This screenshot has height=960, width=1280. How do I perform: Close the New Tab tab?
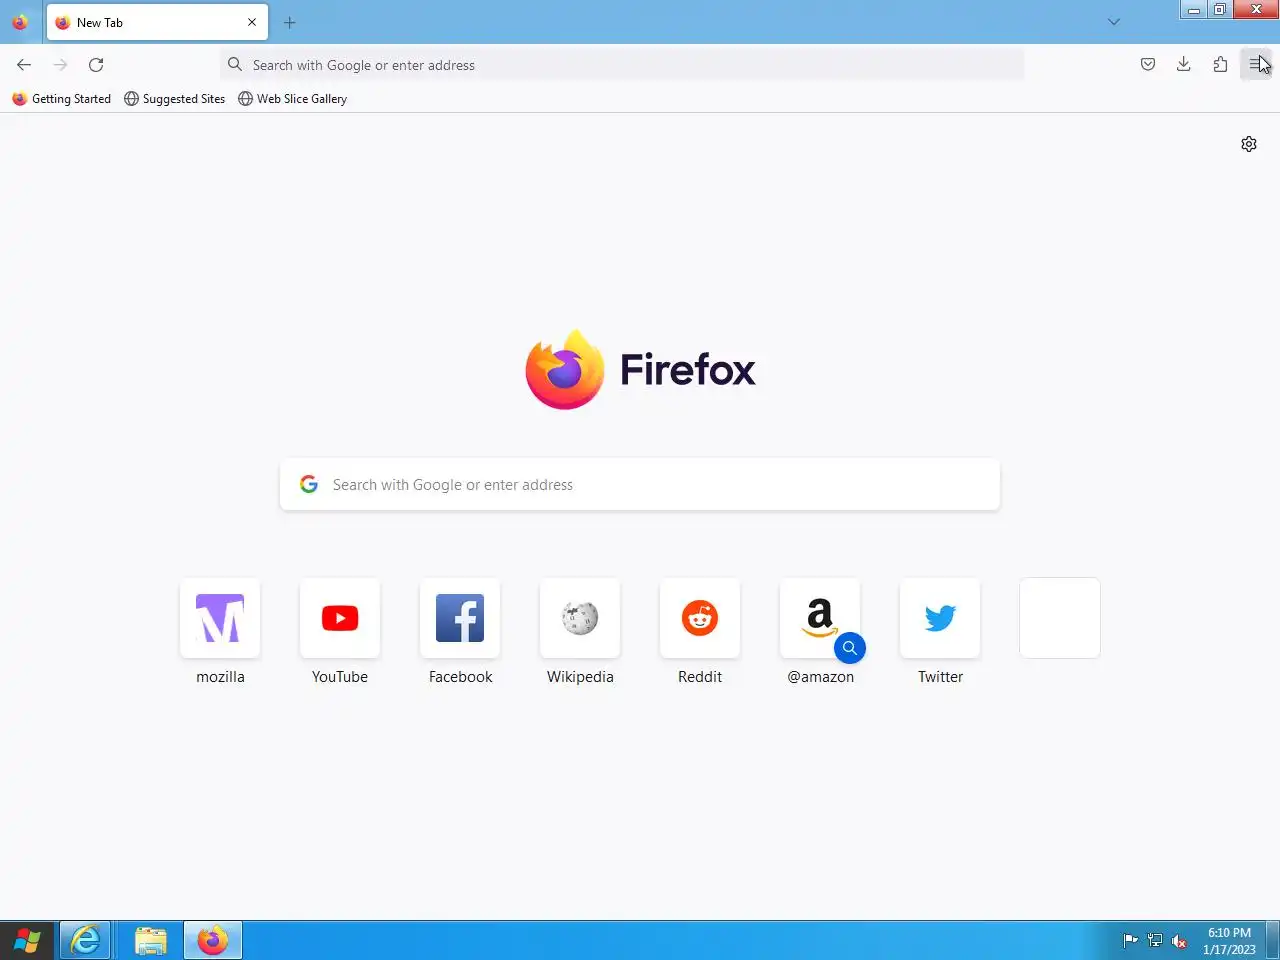[252, 22]
